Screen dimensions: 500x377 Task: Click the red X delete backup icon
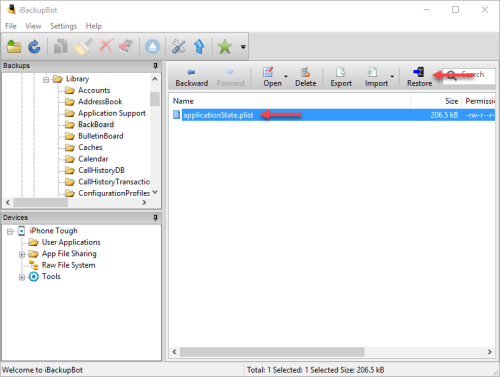pos(106,46)
